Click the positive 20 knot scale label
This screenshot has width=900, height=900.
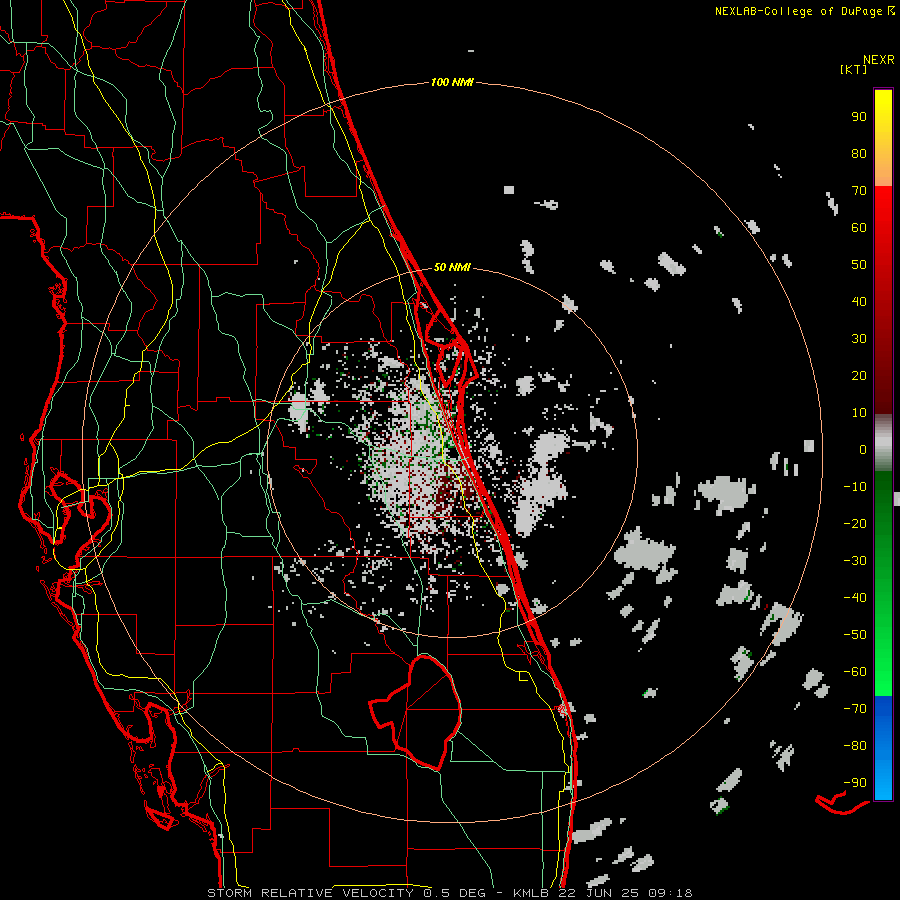(x=859, y=376)
